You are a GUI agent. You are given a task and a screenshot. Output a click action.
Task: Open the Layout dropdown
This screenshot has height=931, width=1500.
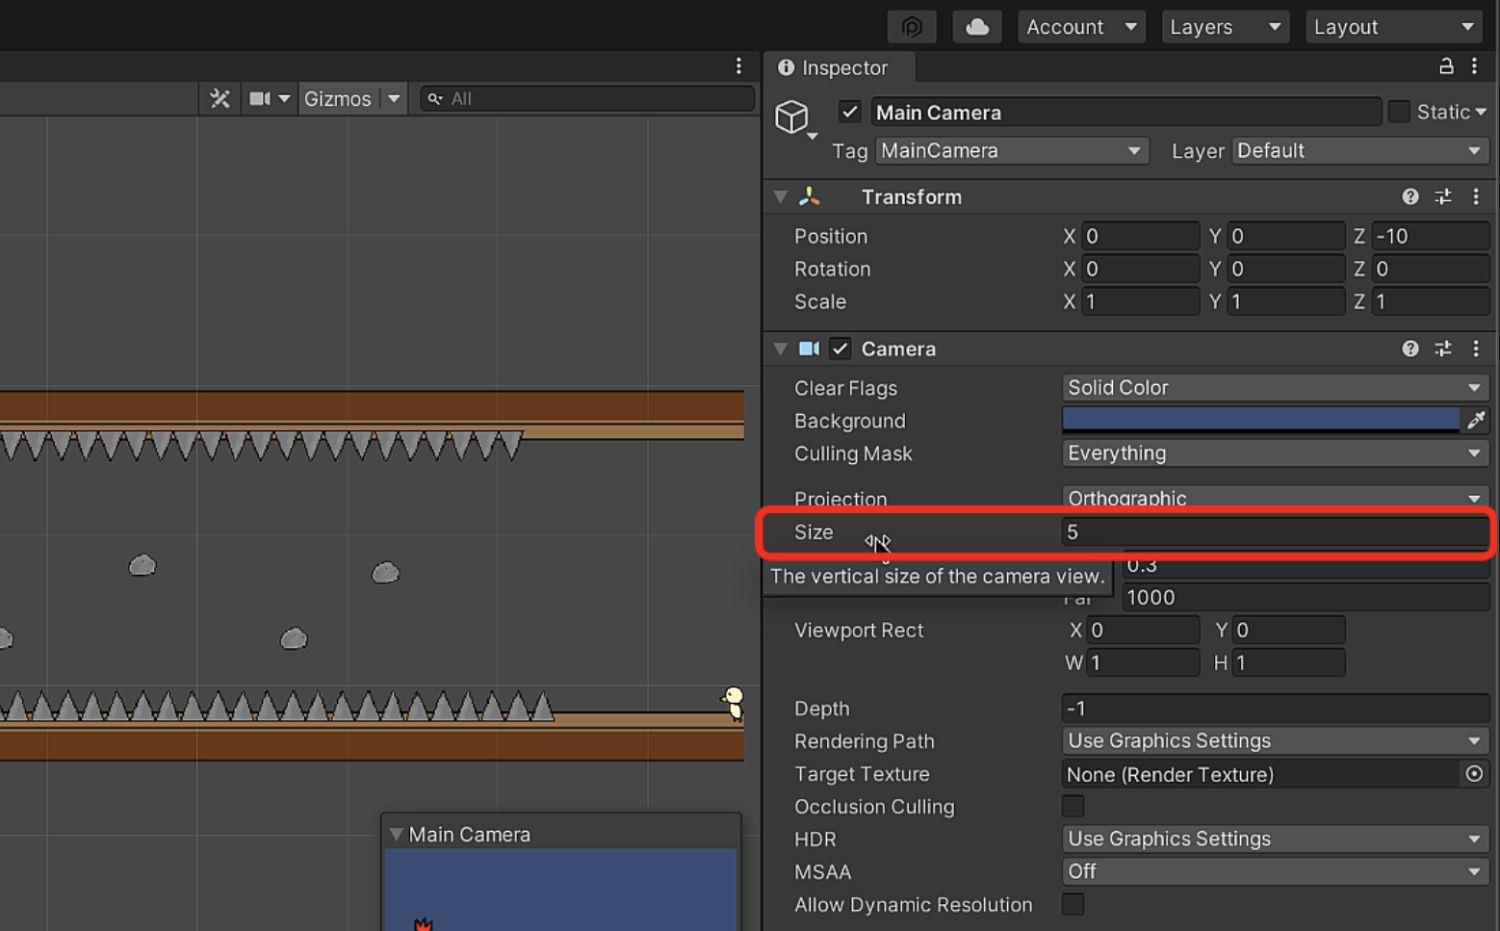pyautogui.click(x=1394, y=27)
